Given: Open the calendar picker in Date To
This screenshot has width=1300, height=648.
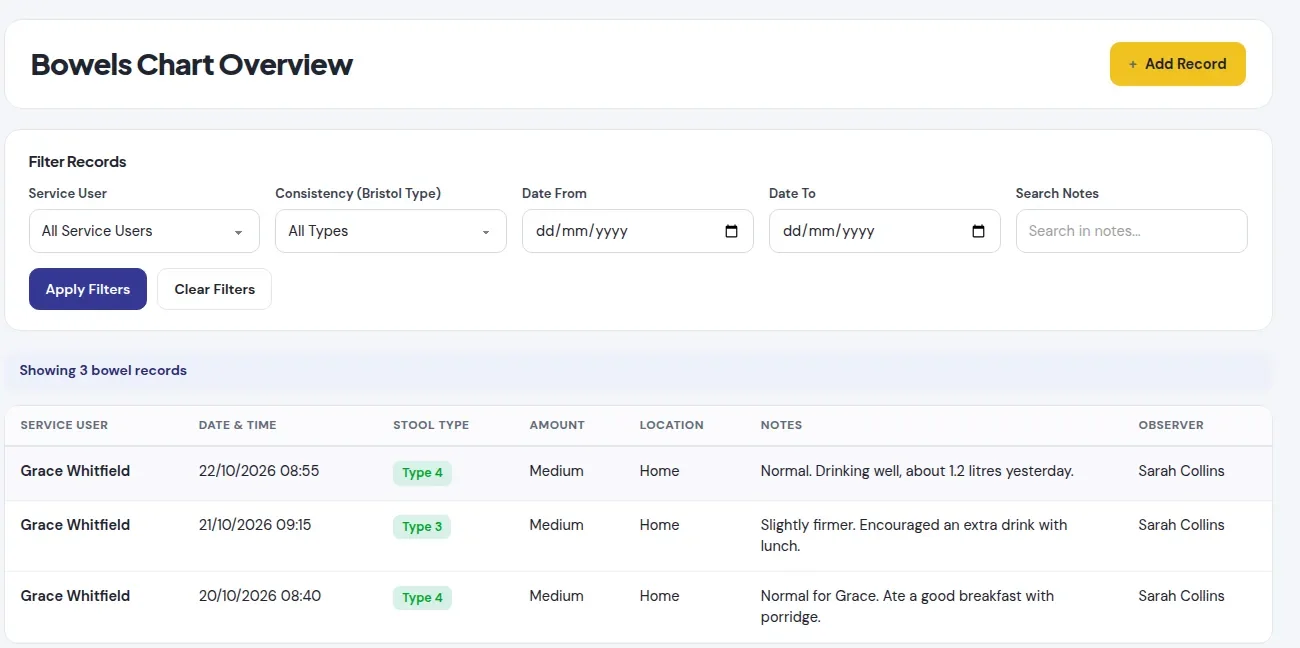Looking at the screenshot, I should click(x=978, y=231).
